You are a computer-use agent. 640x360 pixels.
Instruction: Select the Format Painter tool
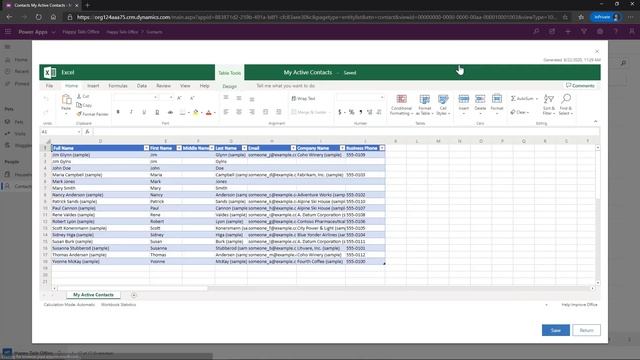click(92, 114)
